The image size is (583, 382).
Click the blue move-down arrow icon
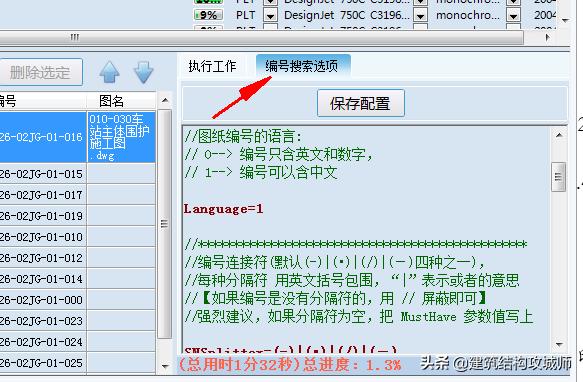144,72
